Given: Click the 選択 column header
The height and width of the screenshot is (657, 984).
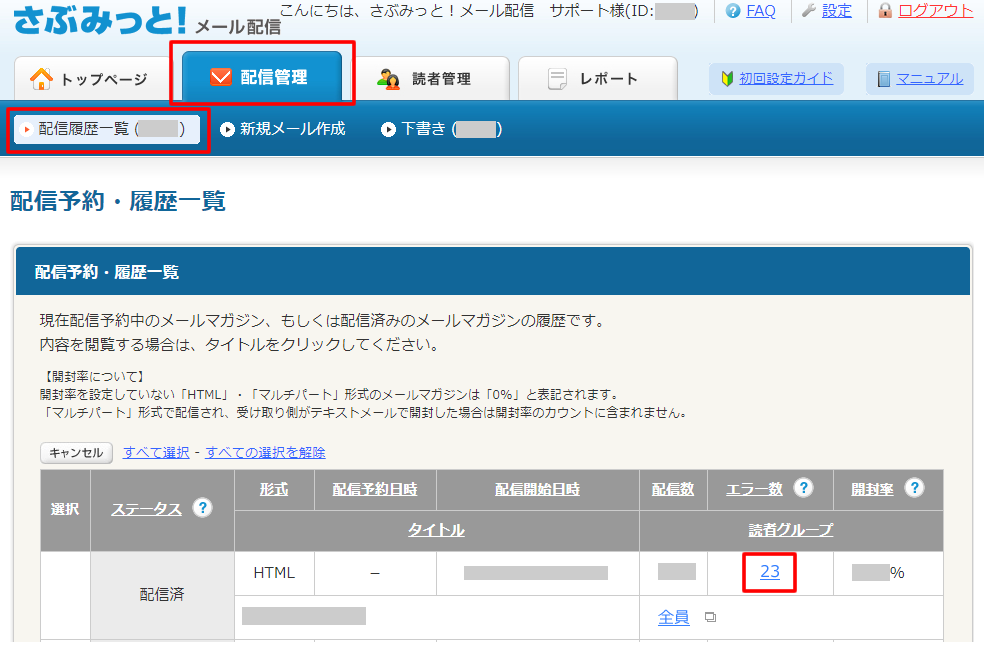Looking at the screenshot, I should click(x=65, y=510).
